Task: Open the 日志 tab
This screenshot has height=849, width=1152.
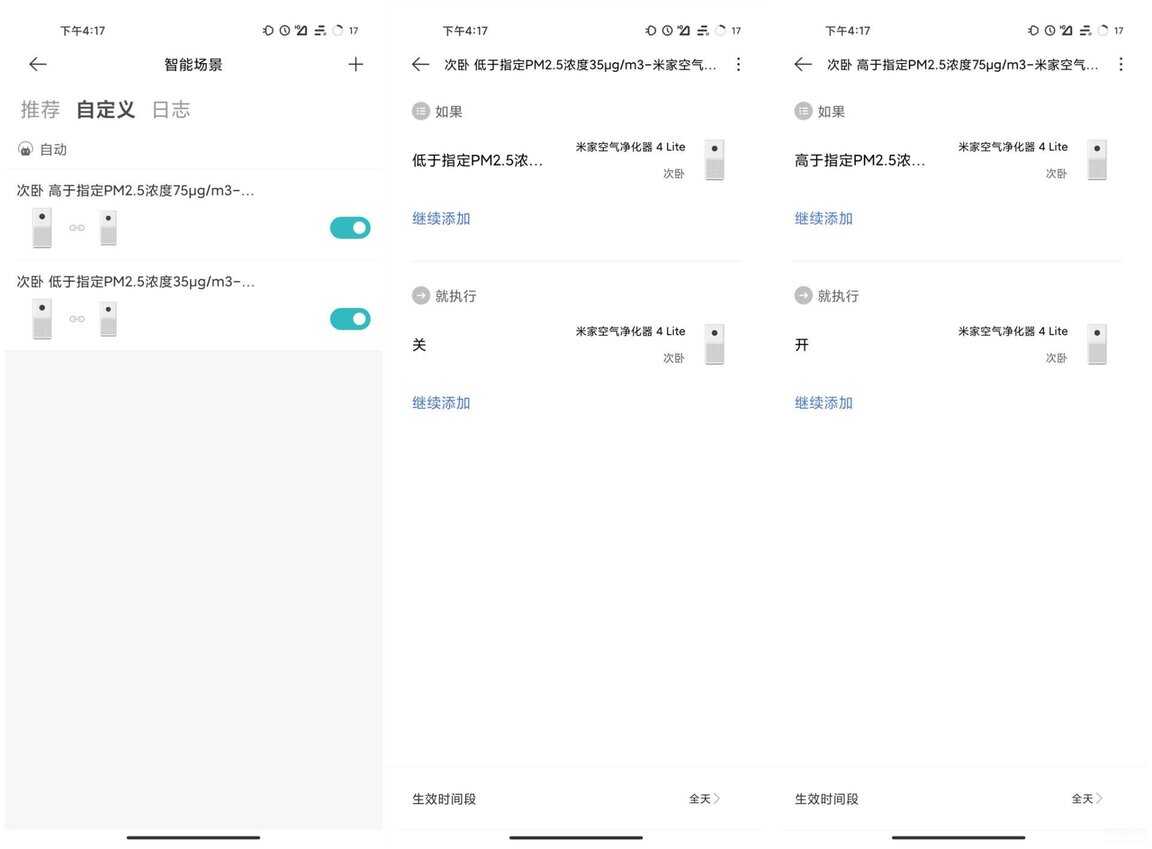Action: (x=170, y=109)
